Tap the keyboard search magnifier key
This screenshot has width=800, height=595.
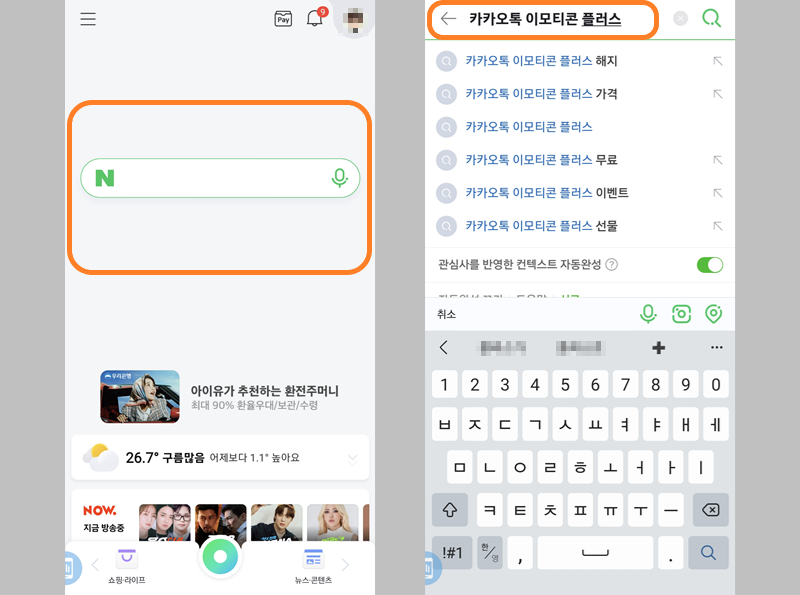coord(708,552)
